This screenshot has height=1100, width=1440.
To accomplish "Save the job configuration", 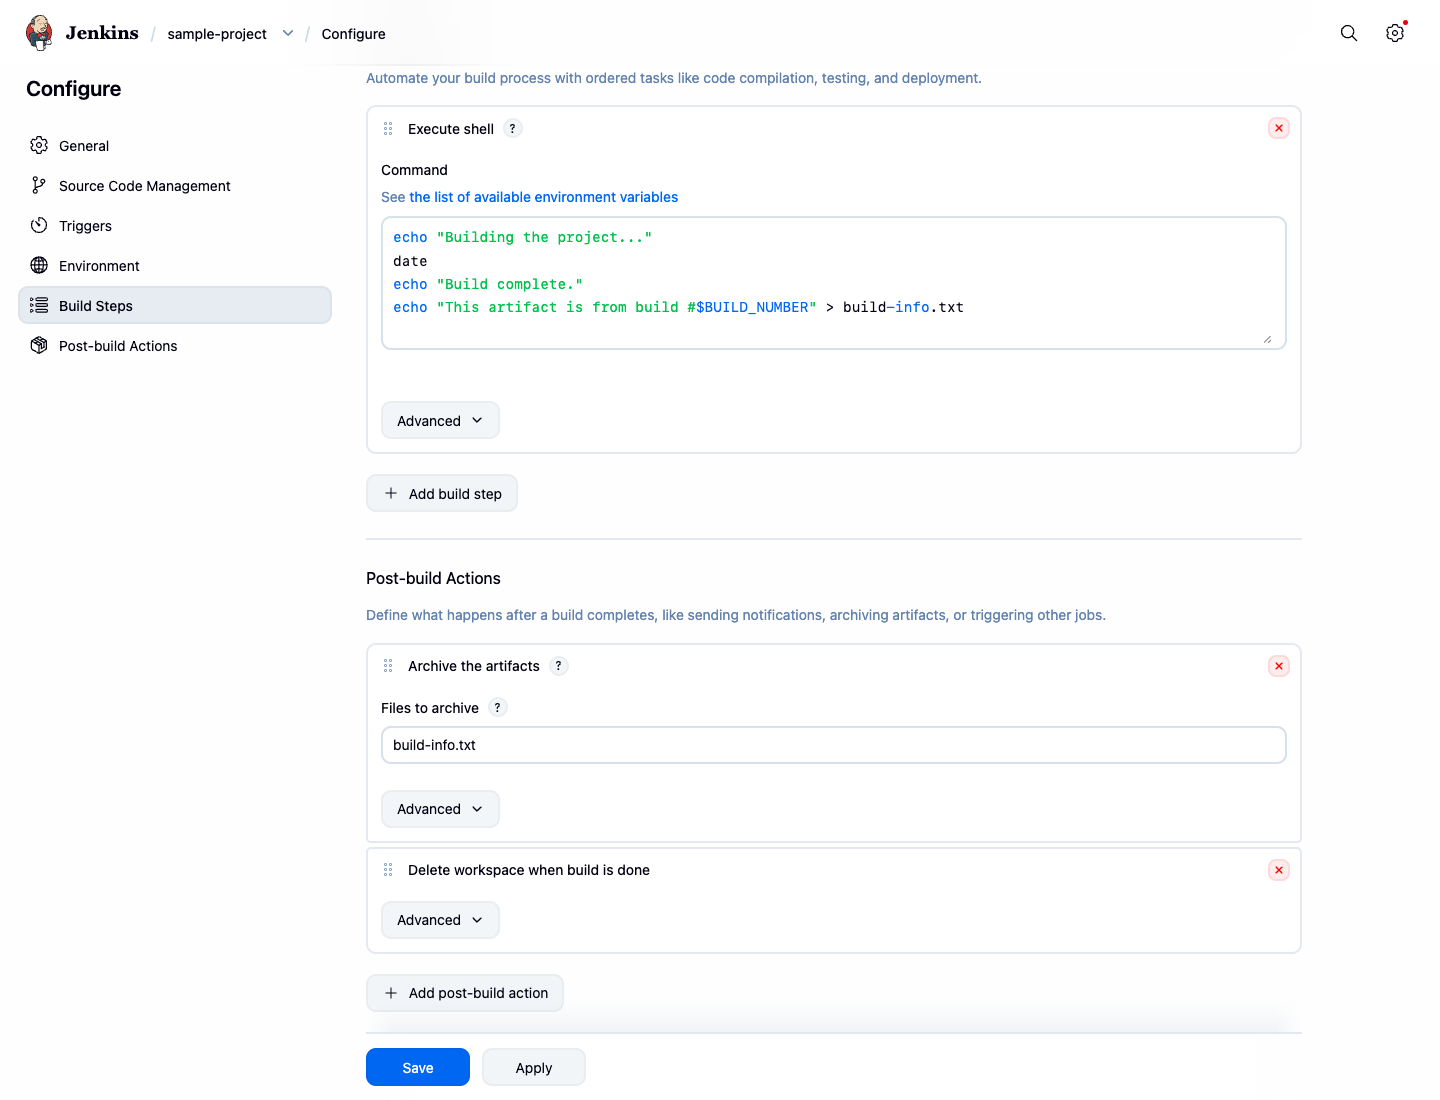I will [x=418, y=1067].
